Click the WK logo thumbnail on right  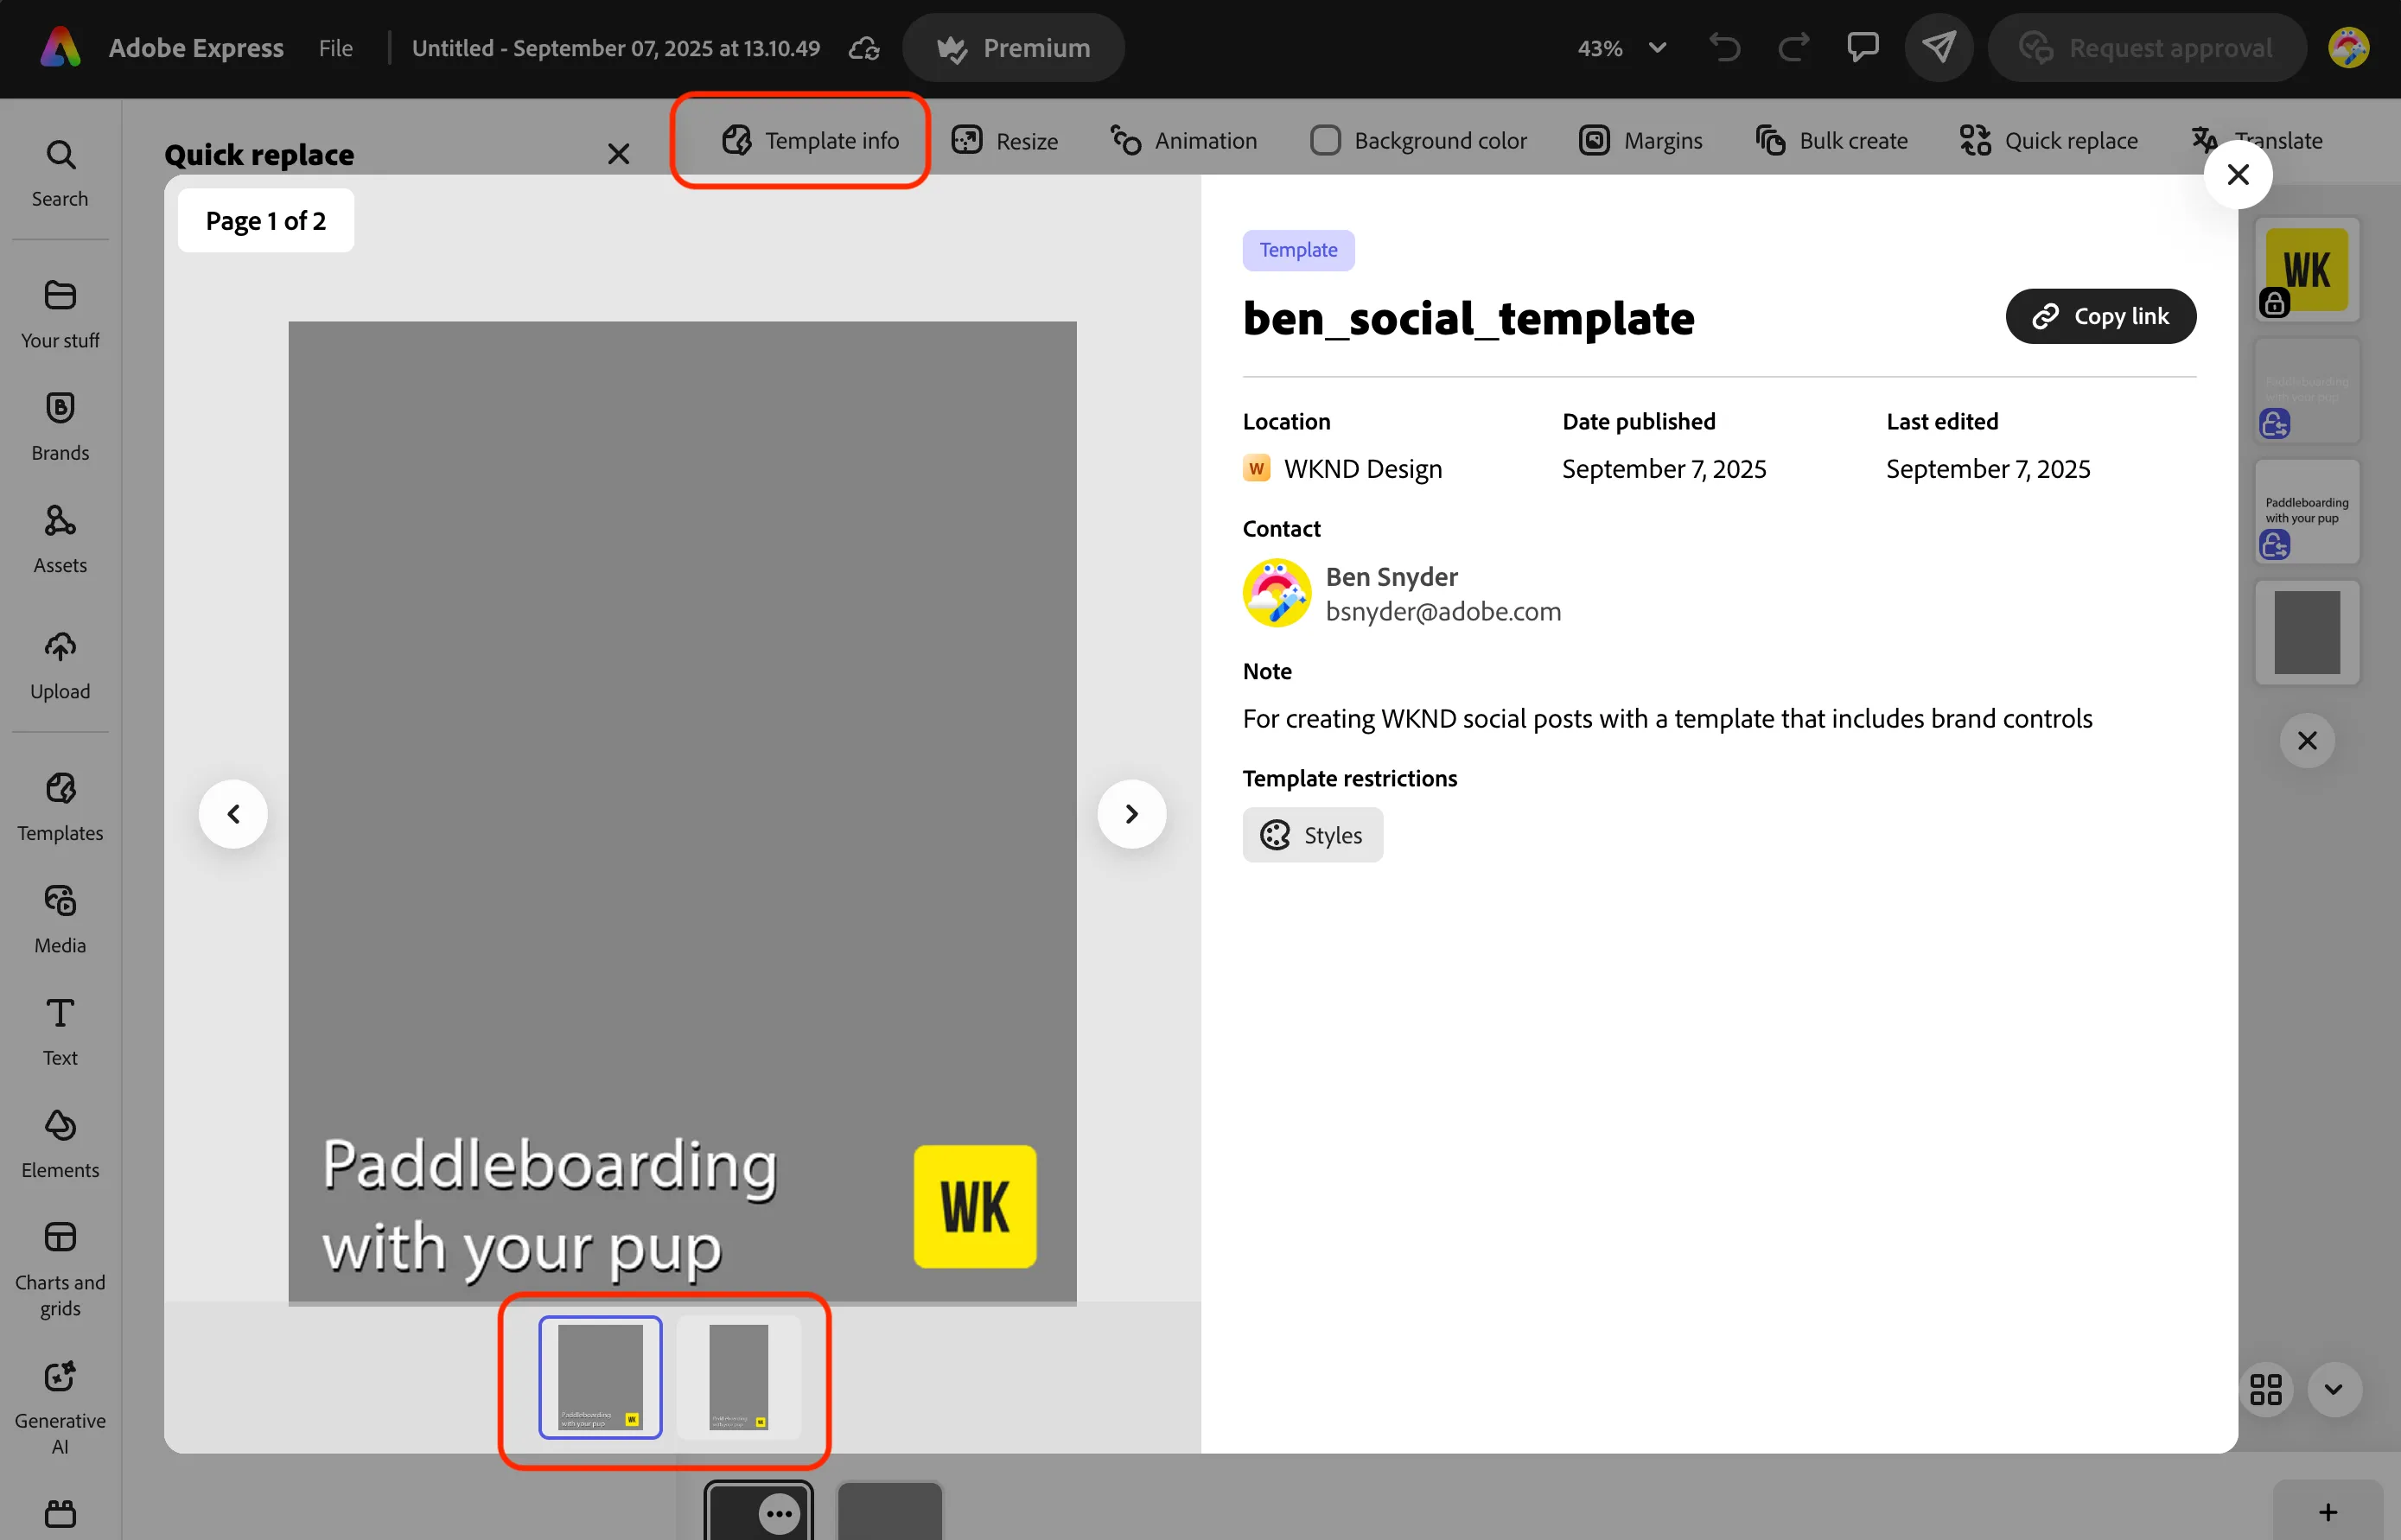2306,269
